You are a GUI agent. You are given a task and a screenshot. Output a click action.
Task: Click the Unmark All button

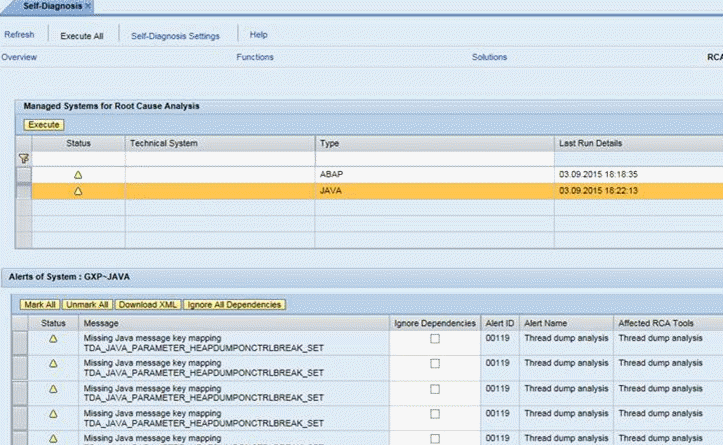87,305
